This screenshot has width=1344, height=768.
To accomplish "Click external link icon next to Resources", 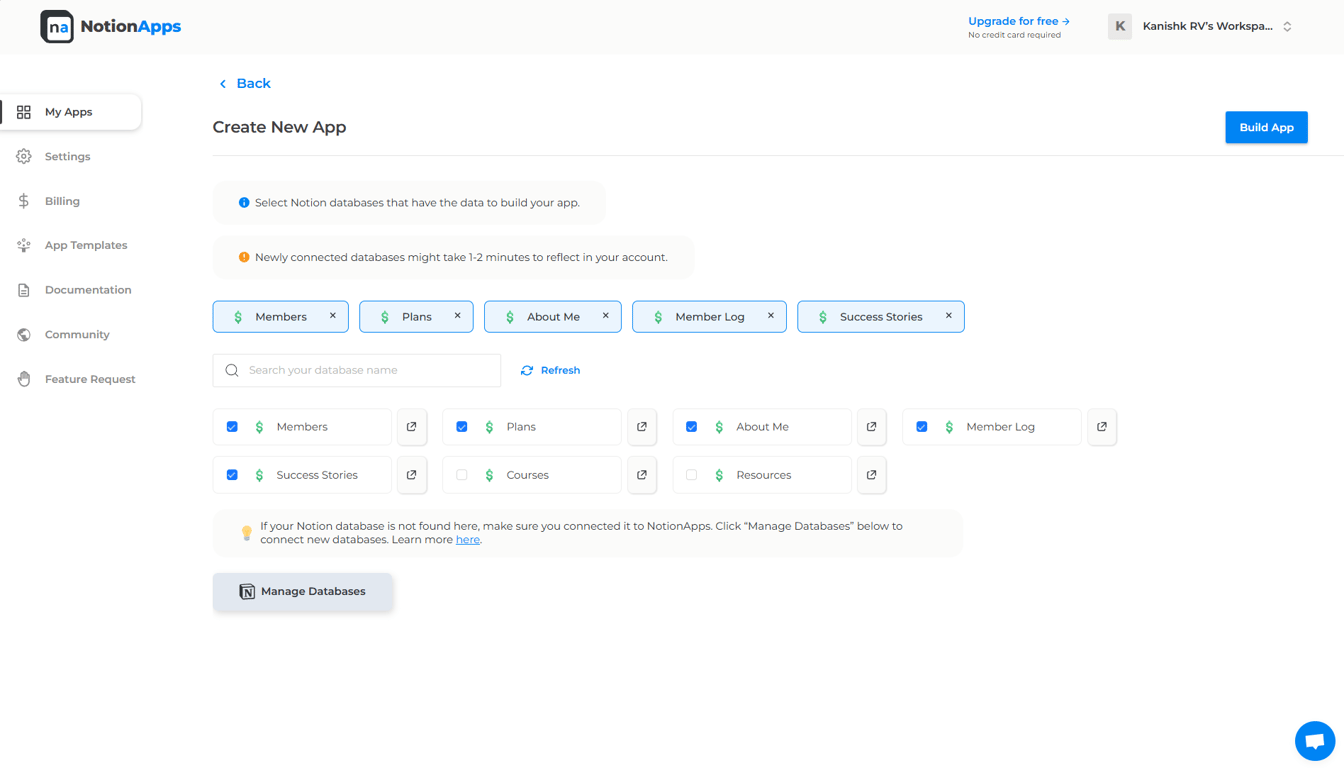I will 872,475.
